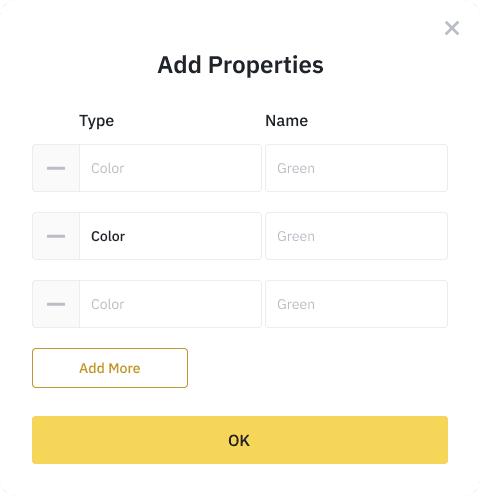Close the Add Properties dialog
The image size is (480, 496).
(452, 28)
